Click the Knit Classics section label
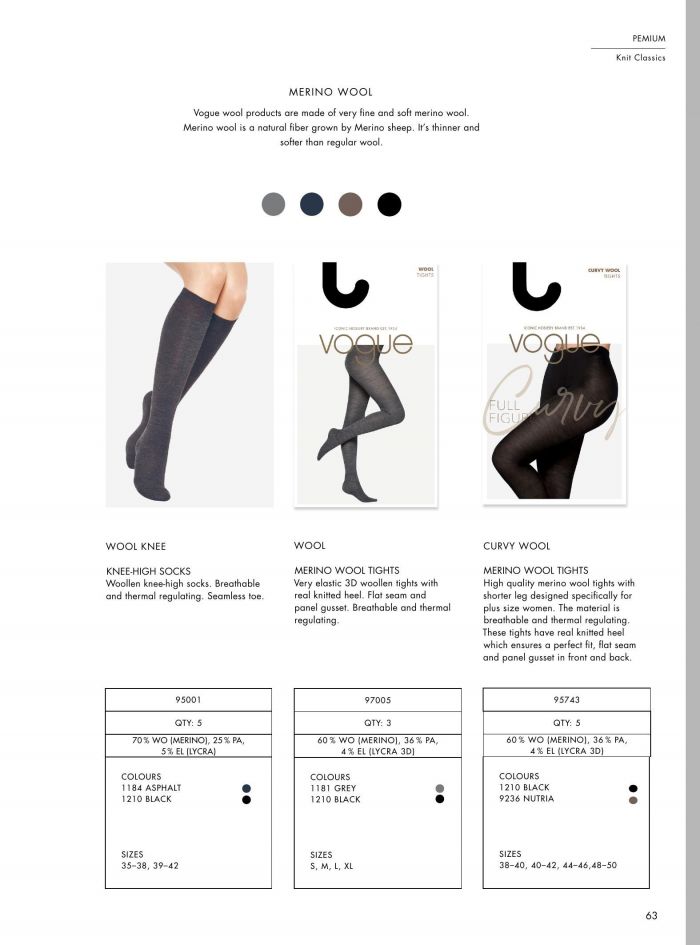Screen dimensions: 700x945 point(640,58)
